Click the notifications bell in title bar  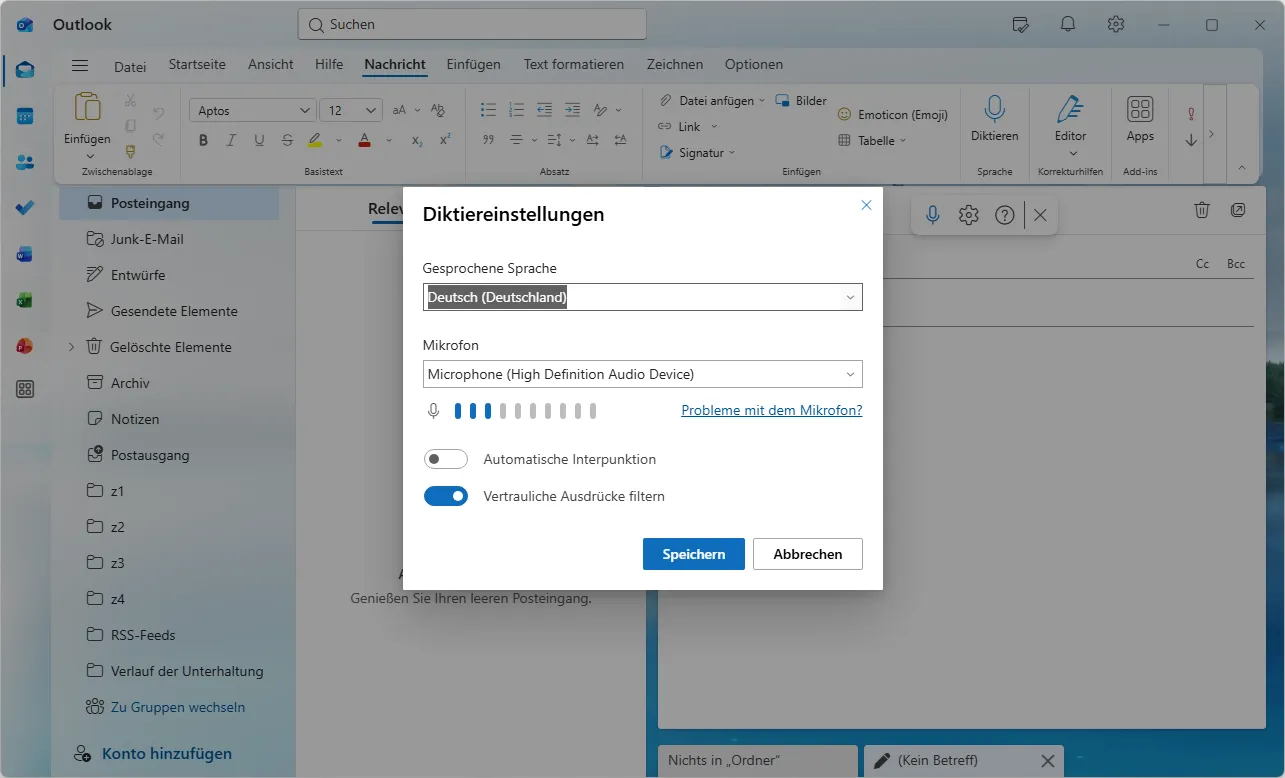point(1068,24)
